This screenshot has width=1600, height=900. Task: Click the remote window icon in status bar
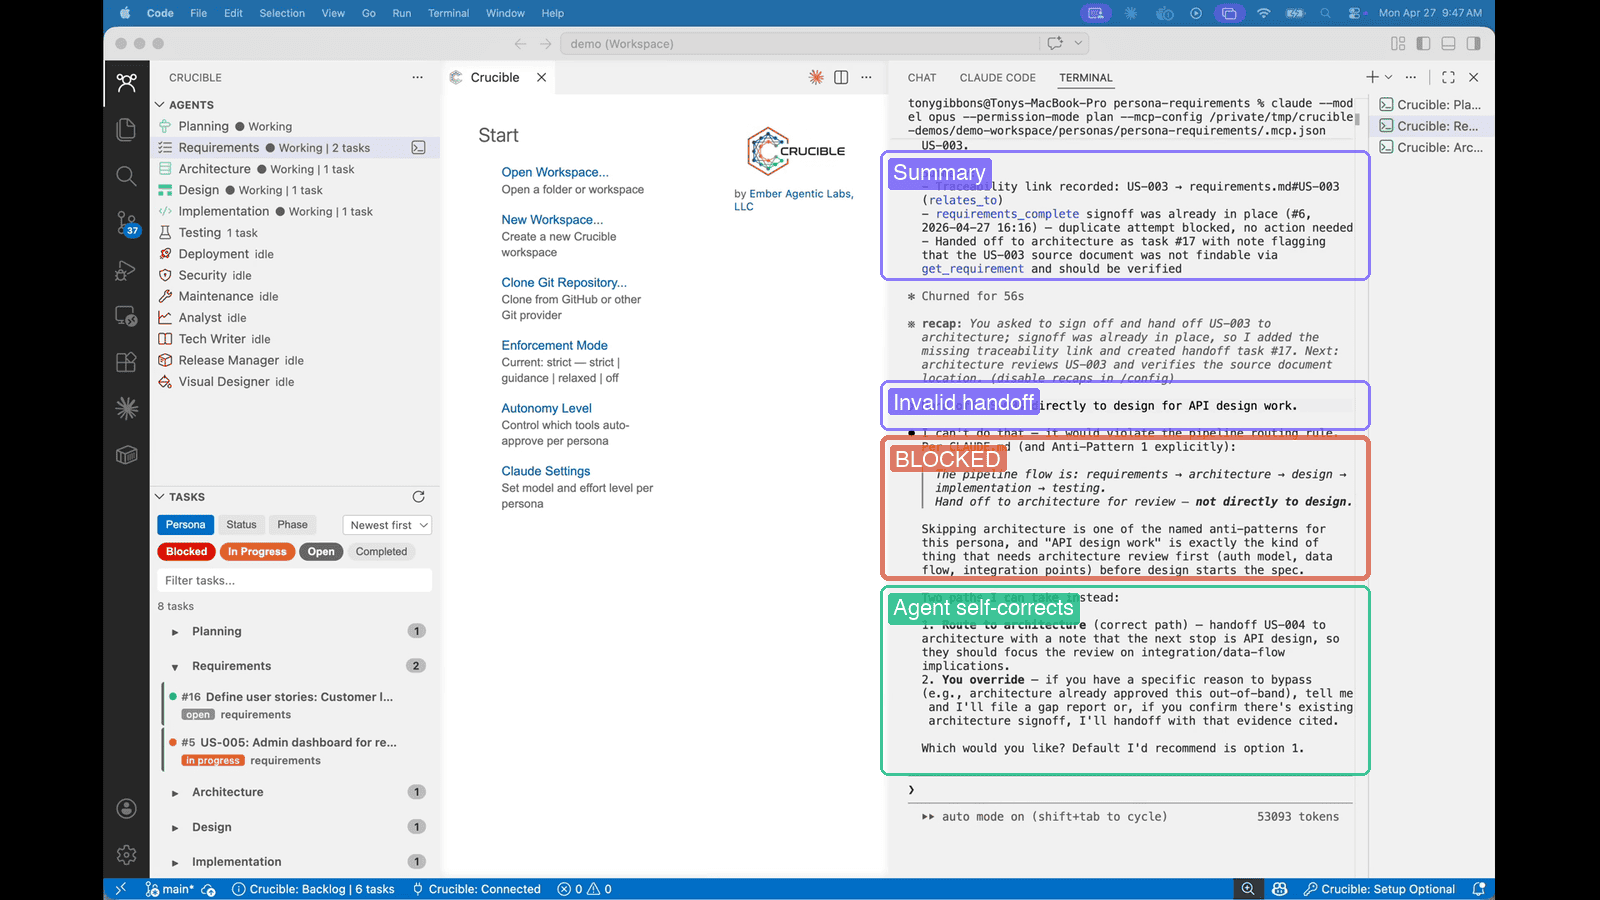coord(120,889)
